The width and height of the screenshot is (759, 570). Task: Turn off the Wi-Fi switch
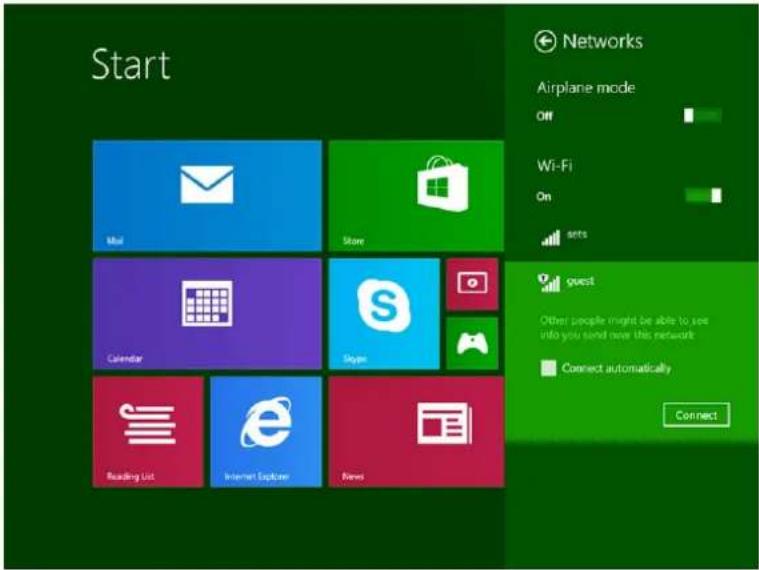pyautogui.click(x=703, y=195)
